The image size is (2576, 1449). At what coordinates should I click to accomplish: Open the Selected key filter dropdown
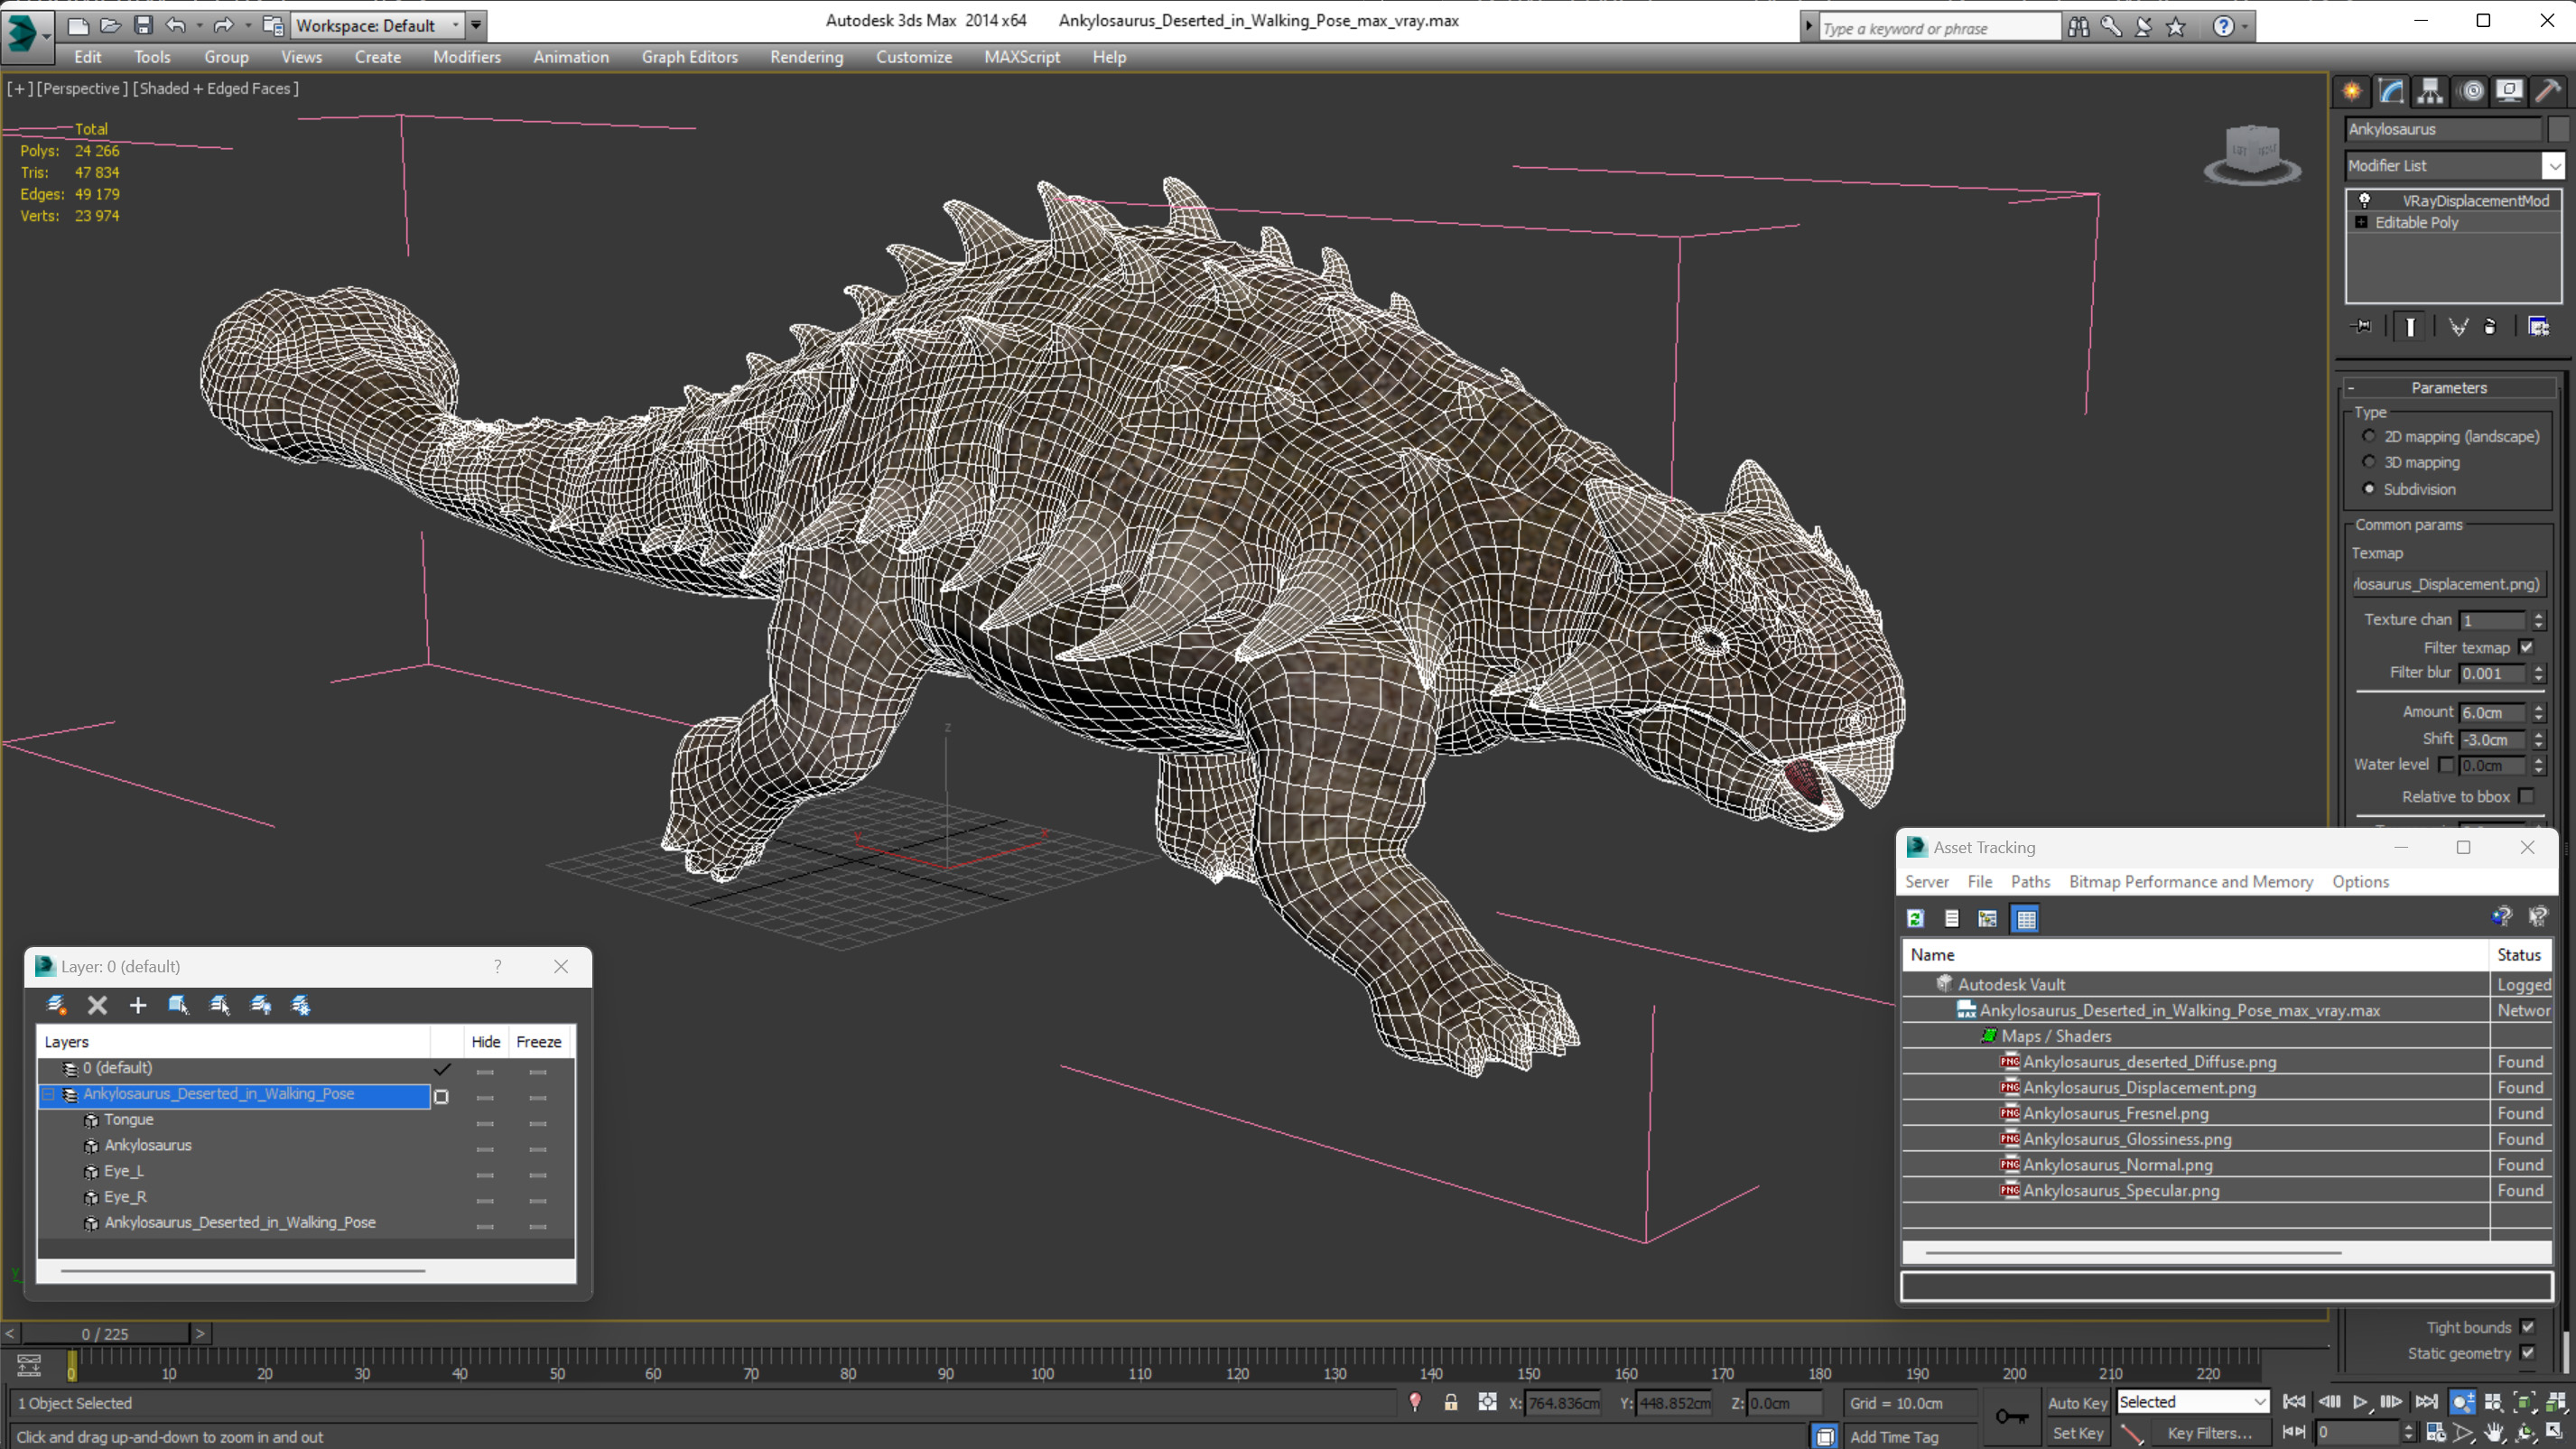coord(2192,1402)
